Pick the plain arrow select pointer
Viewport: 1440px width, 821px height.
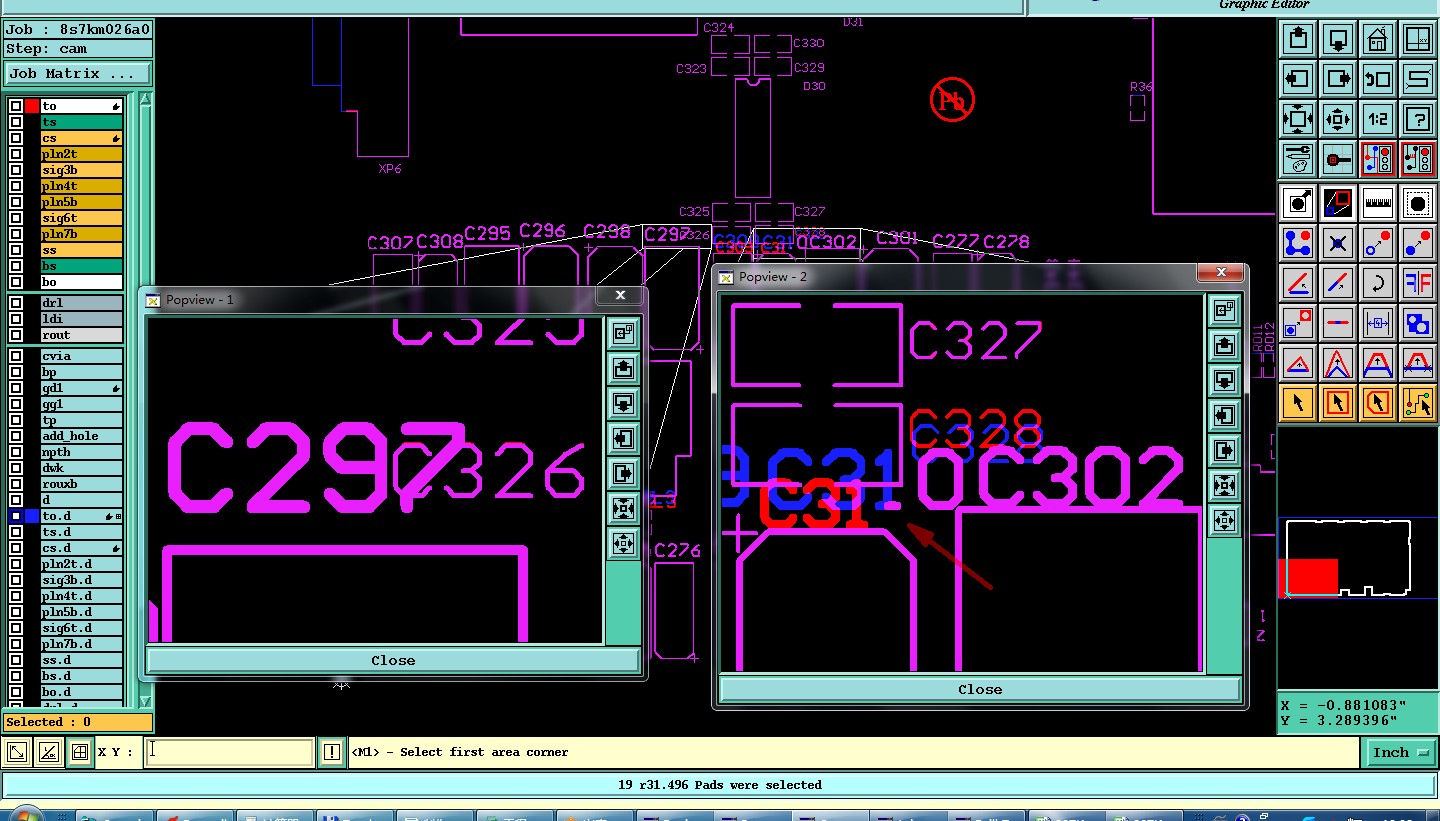click(1298, 403)
